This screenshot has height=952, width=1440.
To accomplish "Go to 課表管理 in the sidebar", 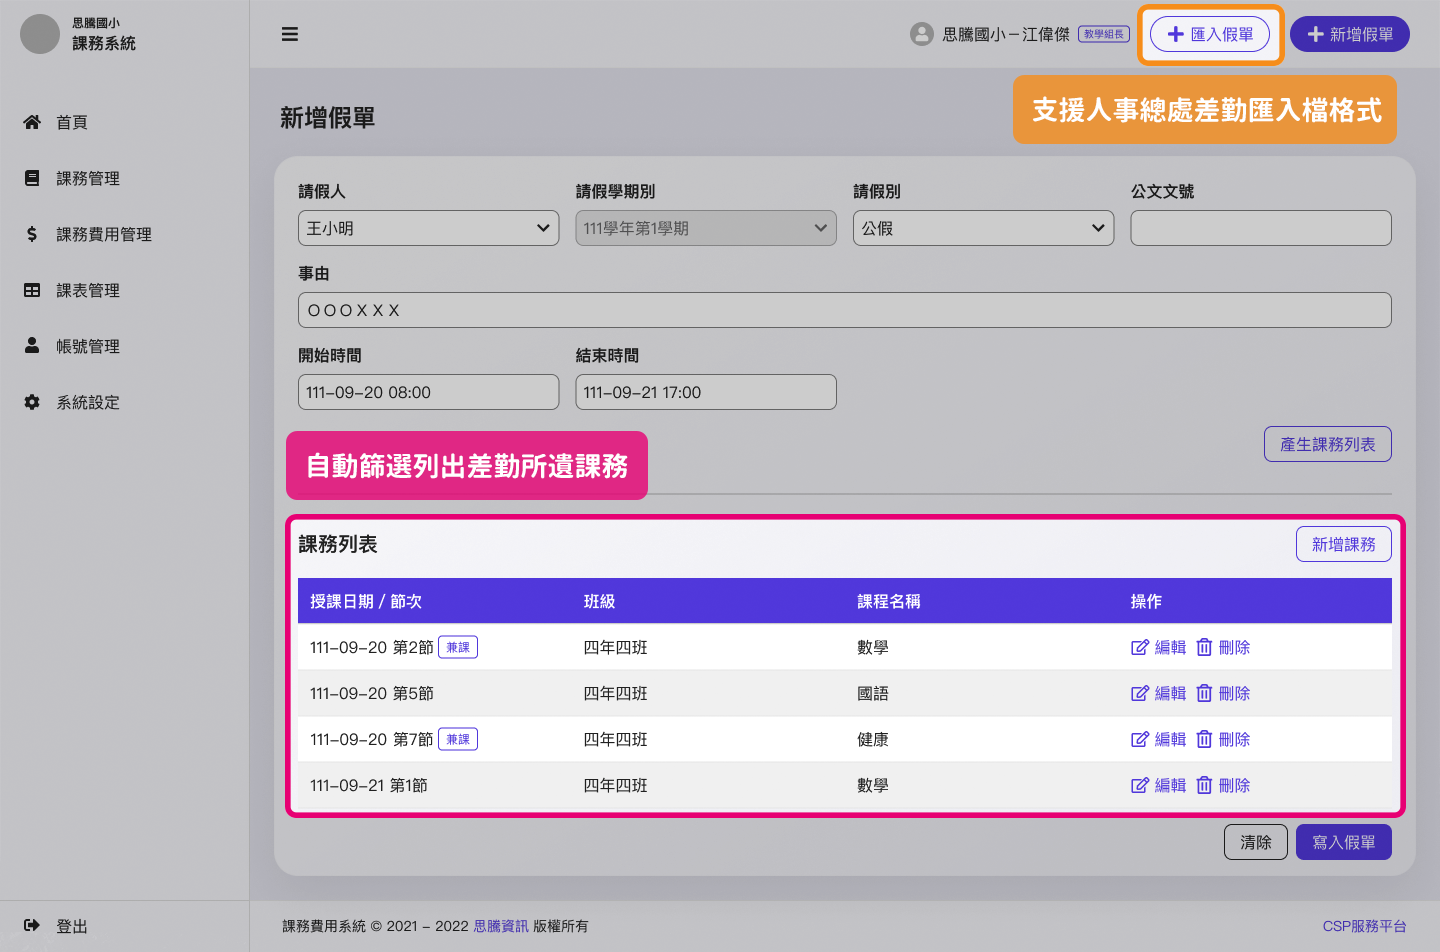I will point(87,290).
